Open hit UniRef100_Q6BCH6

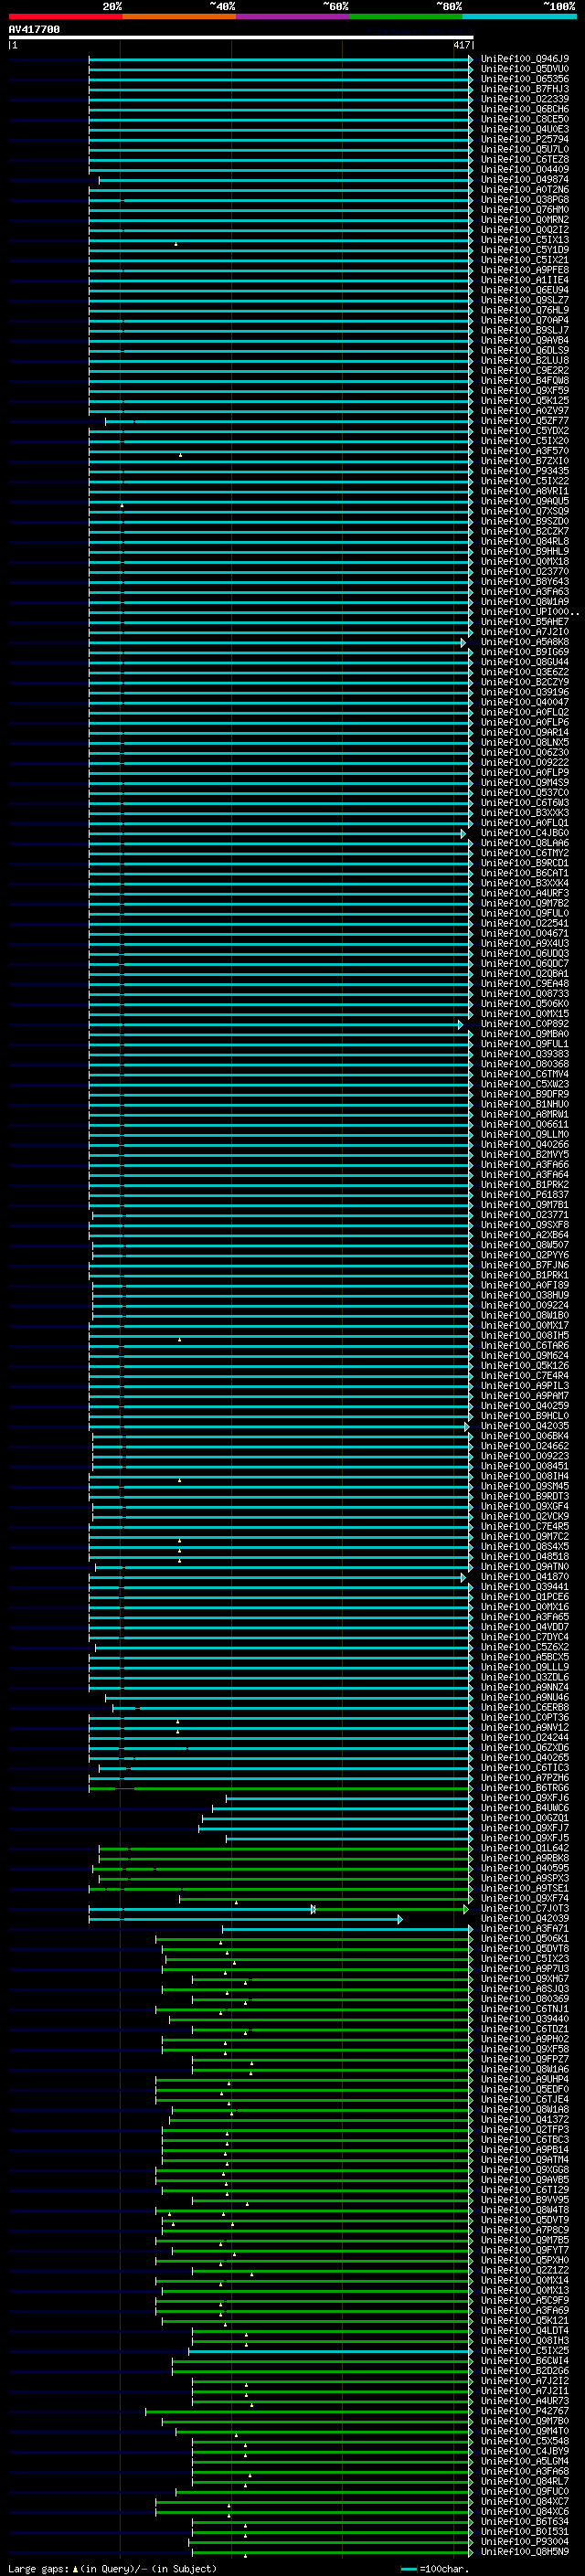click(525, 109)
